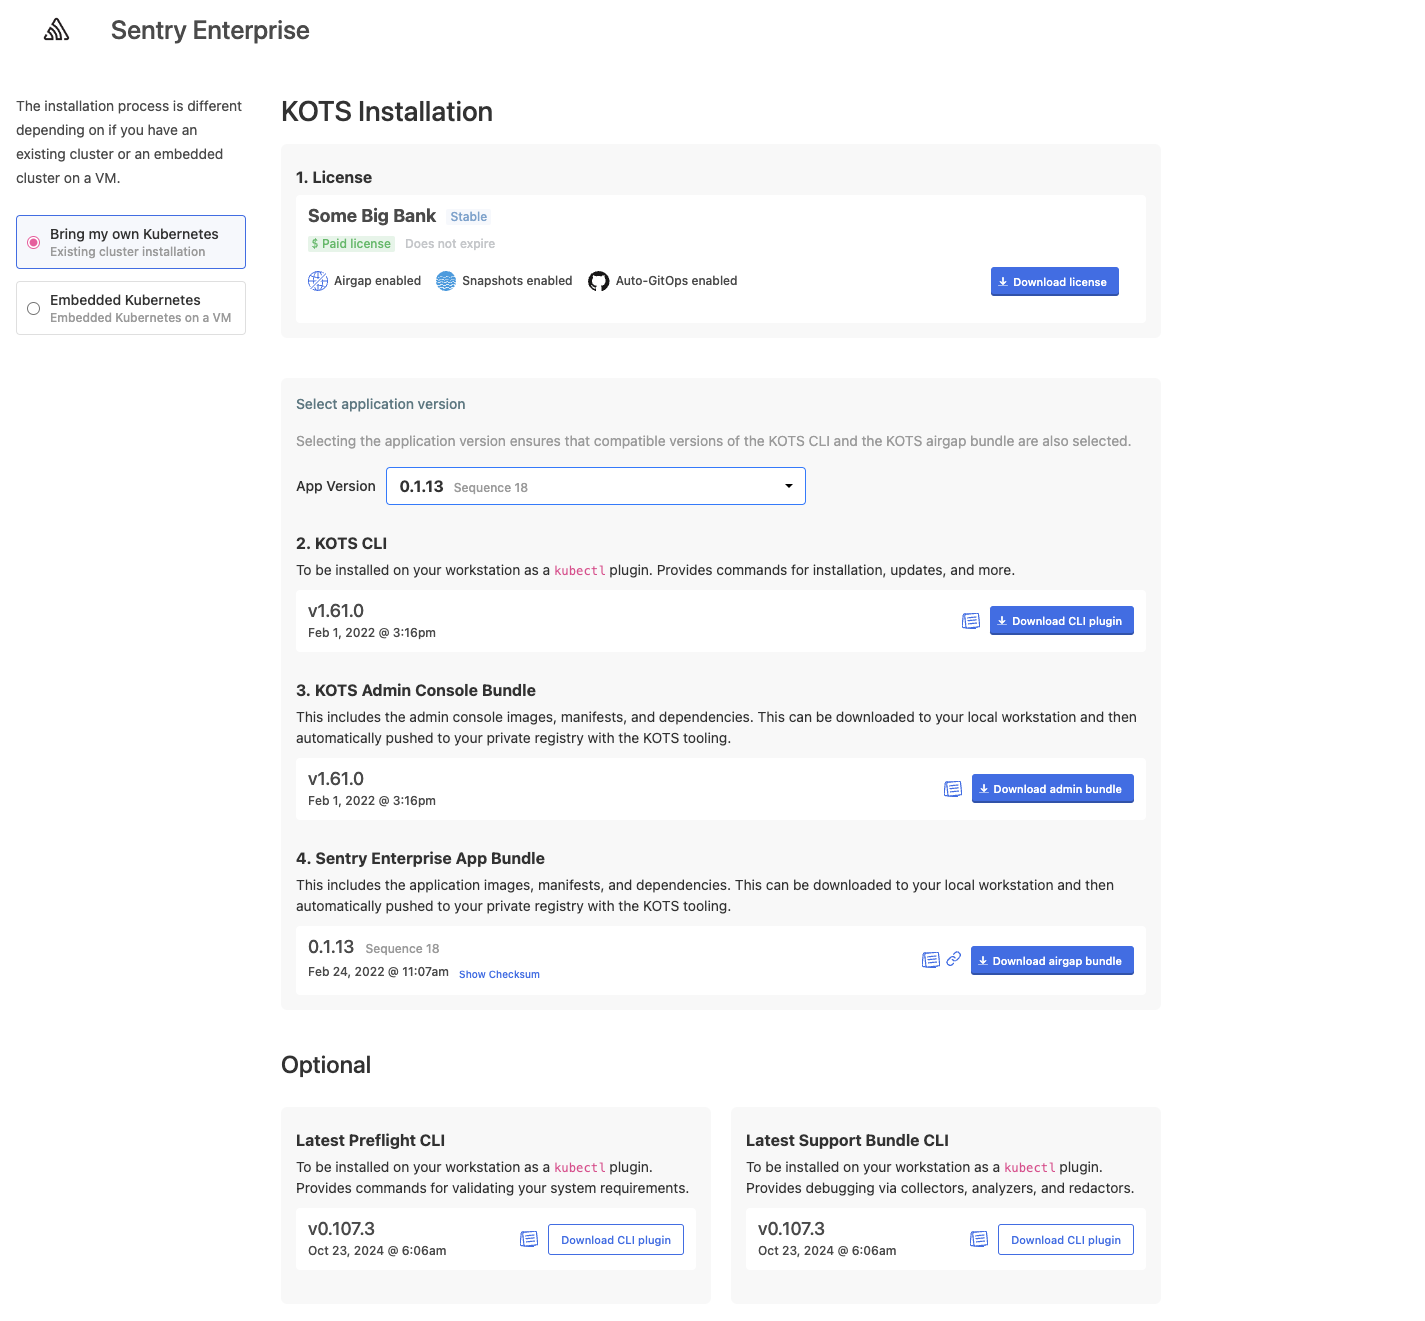This screenshot has height=1321, width=1425.
Task: Open release notes icon for Preflight CLI
Action: 529,1239
